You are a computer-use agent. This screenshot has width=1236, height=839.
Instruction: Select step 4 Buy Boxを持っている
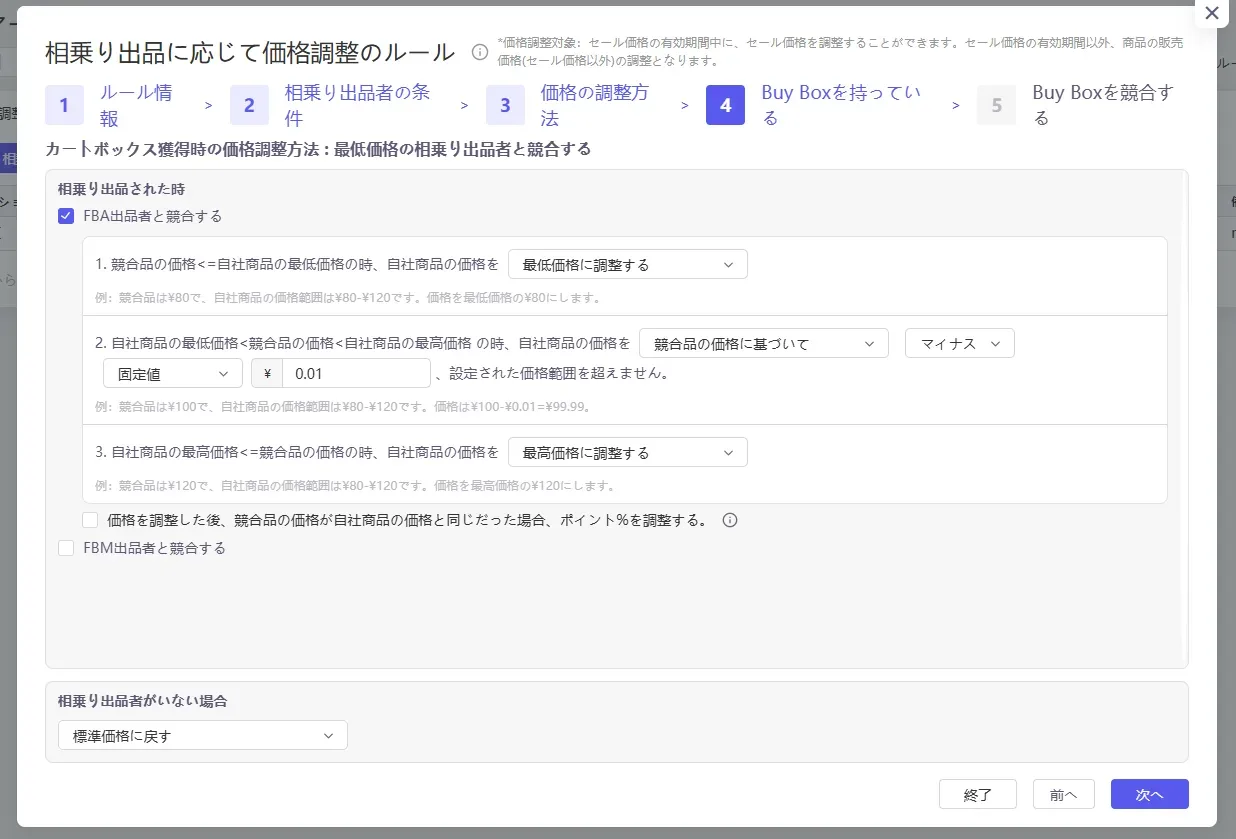(x=822, y=105)
